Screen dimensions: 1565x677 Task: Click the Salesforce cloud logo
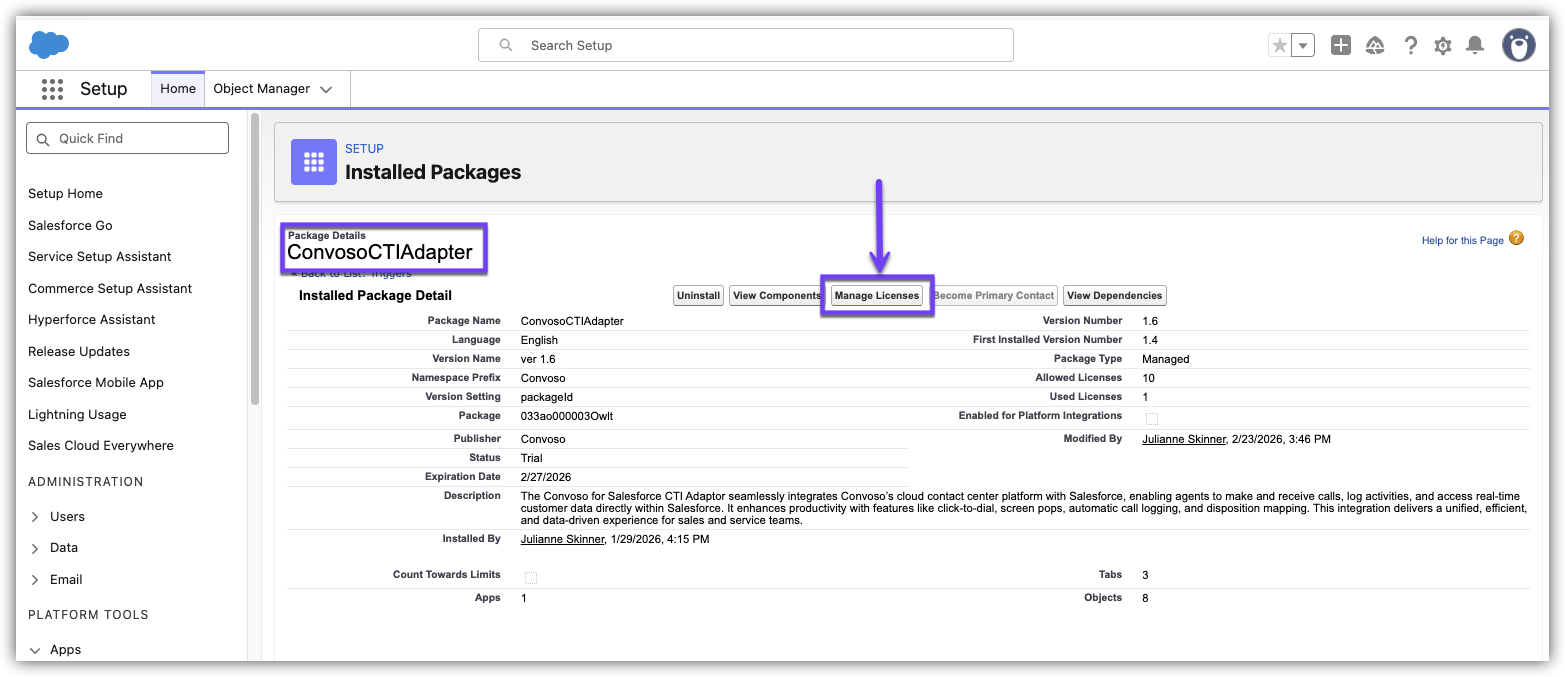pyautogui.click(x=49, y=45)
